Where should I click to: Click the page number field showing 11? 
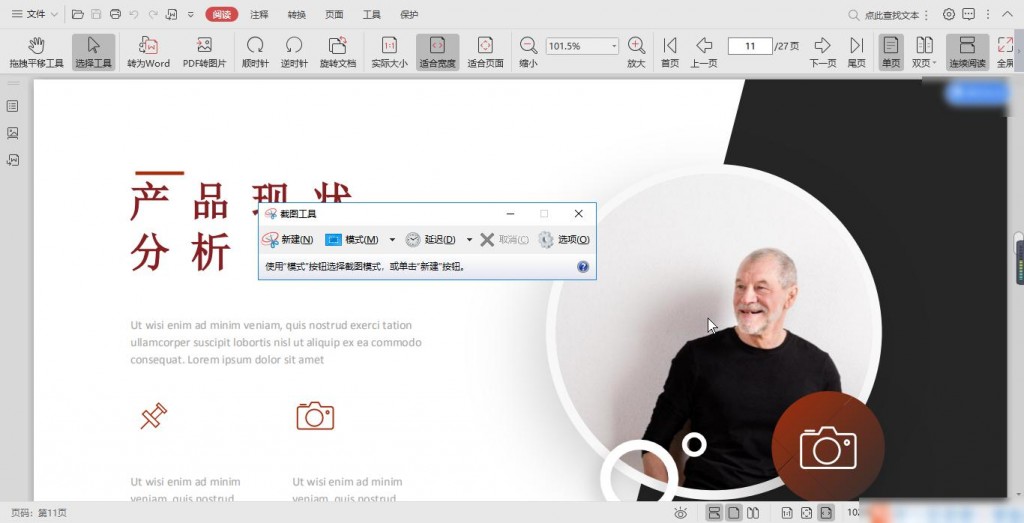pyautogui.click(x=750, y=46)
